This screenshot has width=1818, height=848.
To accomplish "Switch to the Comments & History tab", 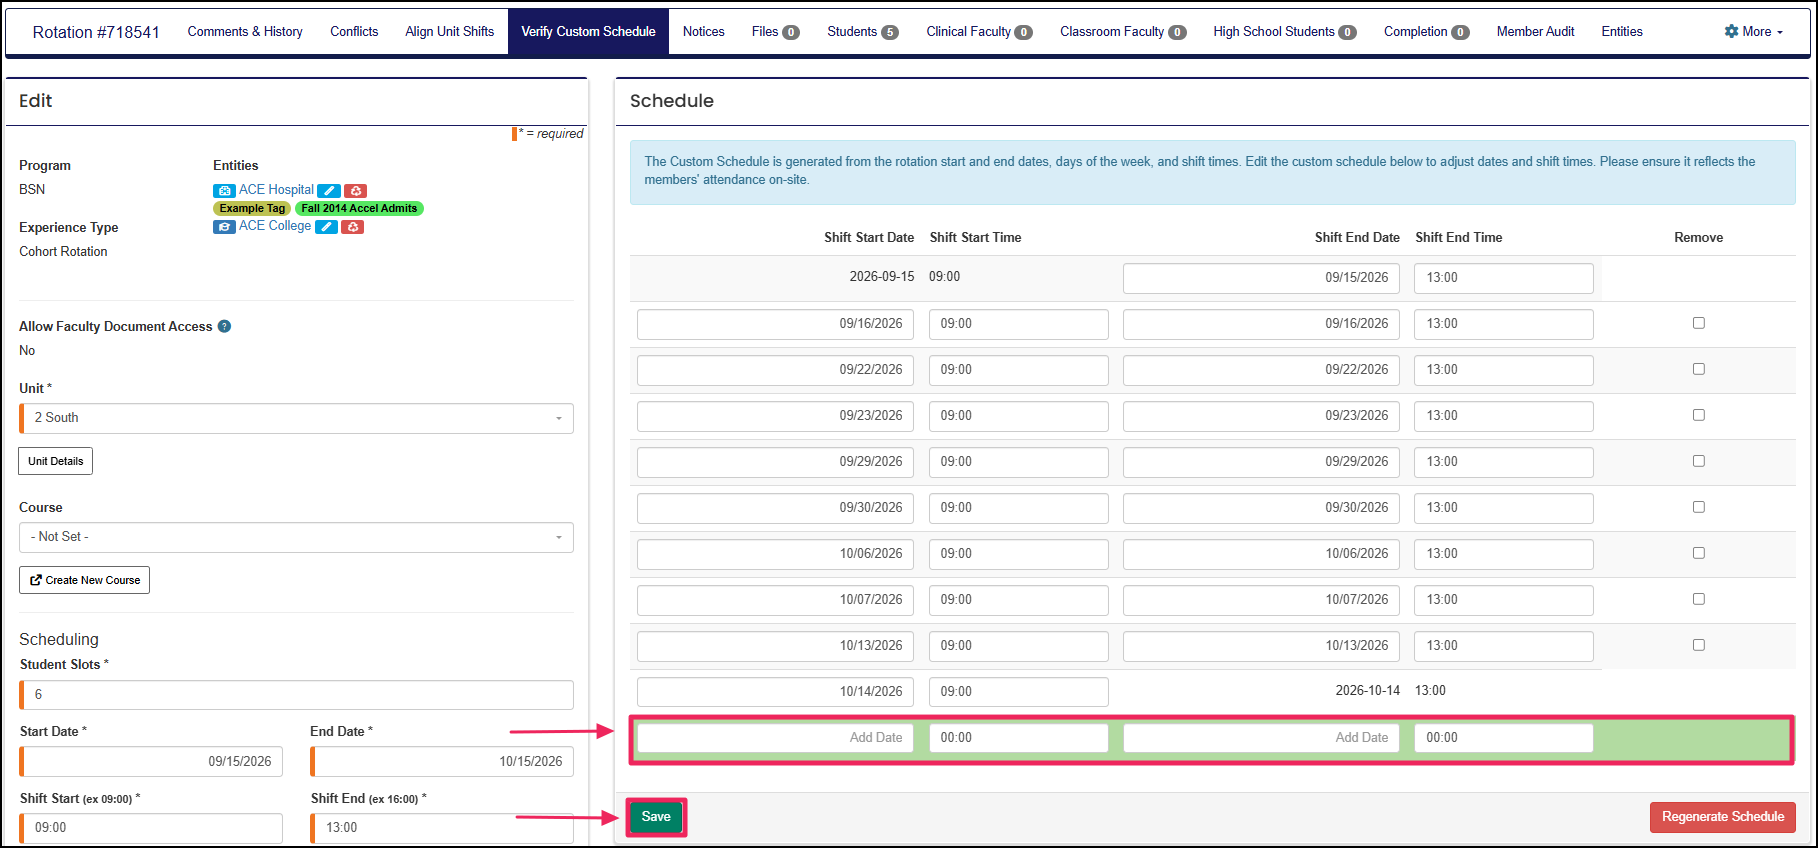I will pyautogui.click(x=245, y=32).
